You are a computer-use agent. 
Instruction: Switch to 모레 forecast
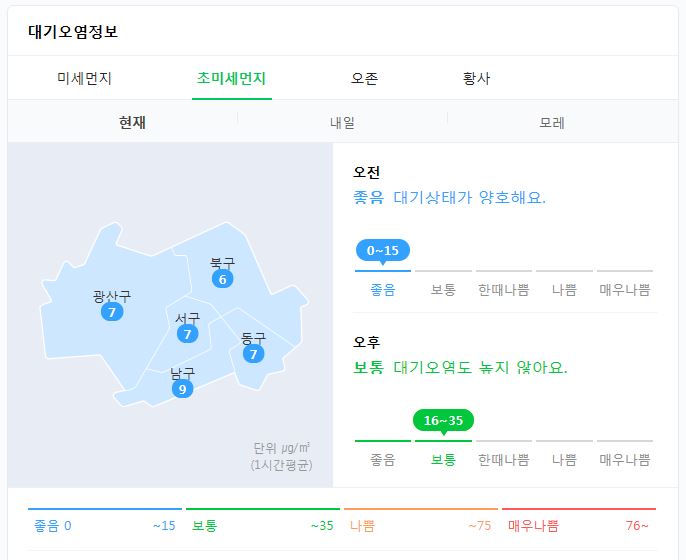point(552,122)
